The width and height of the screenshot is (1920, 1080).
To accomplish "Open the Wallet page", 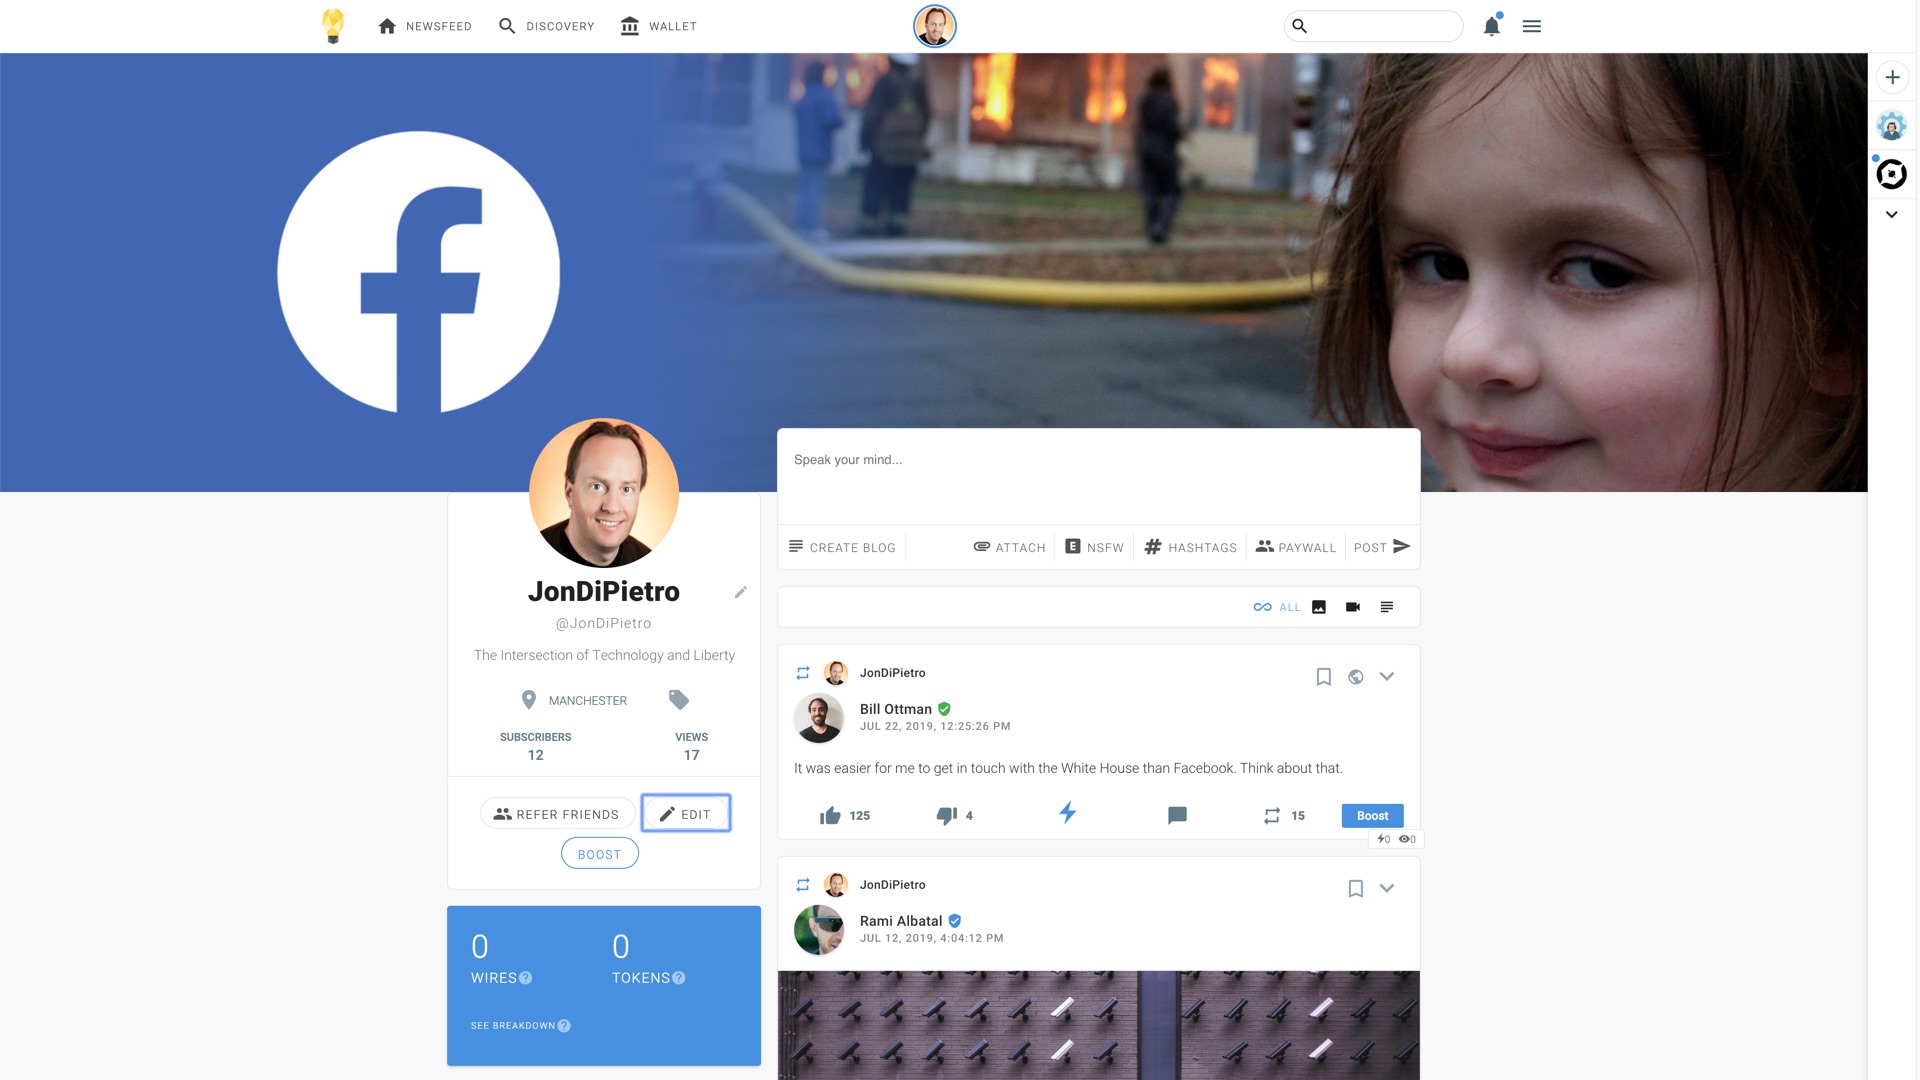I will tap(658, 26).
